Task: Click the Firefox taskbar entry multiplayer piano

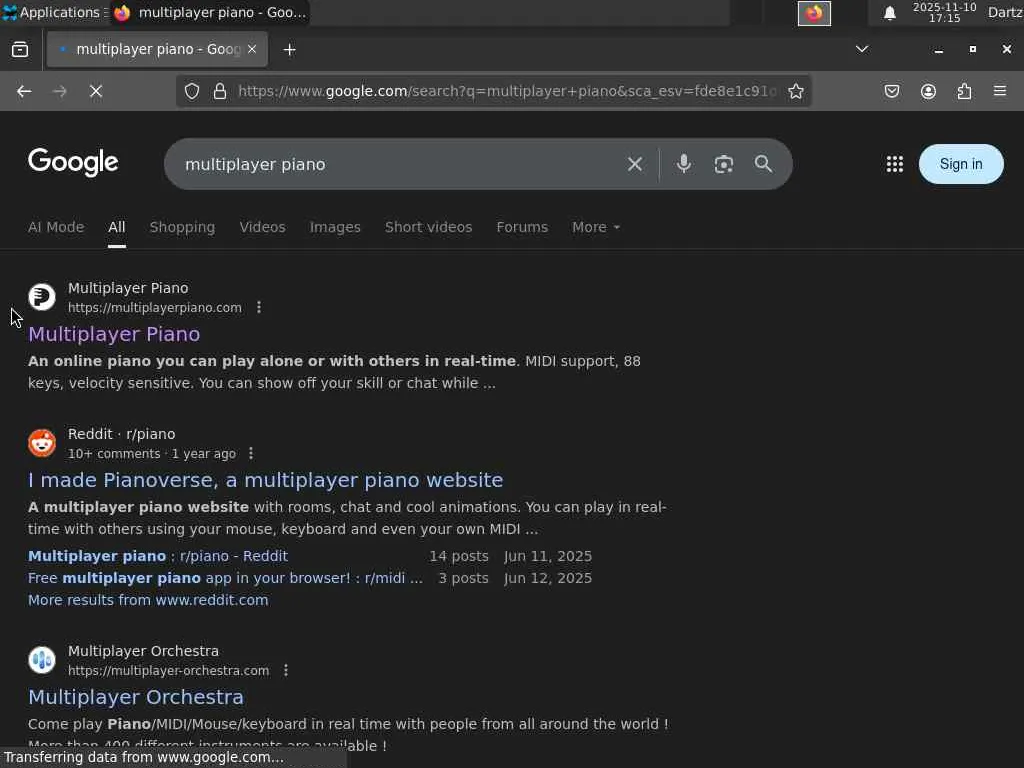Action: [x=210, y=12]
